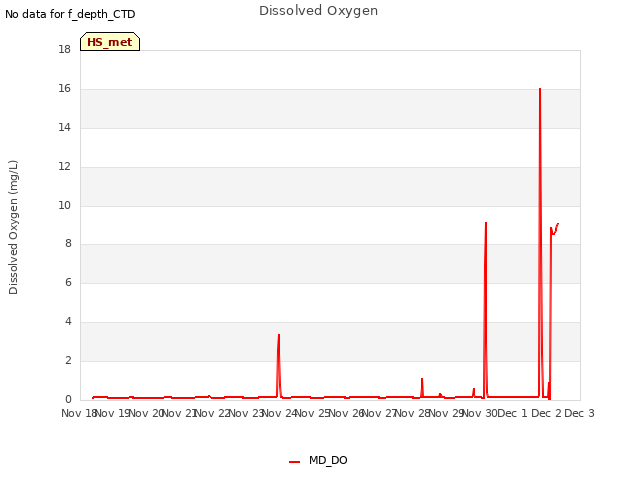Click the Nov 18 x-axis label
Viewport: 640px width, 480px height.
pyautogui.click(x=79, y=413)
